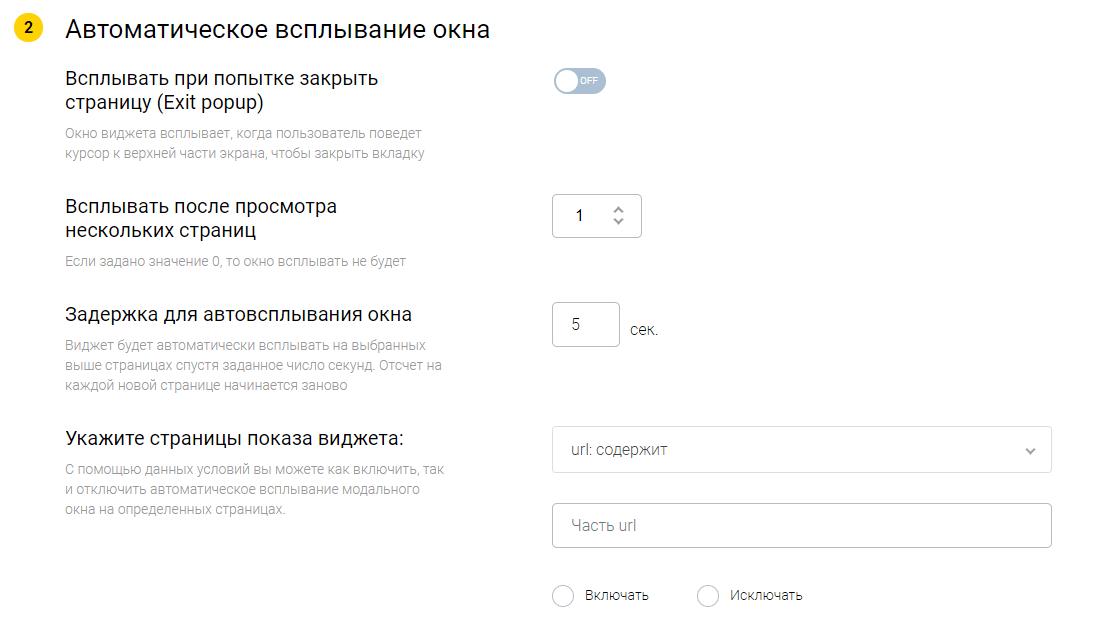1100x643 pixels.
Task: Click the "Автоматическое всплывание окна" heading
Action: tap(277, 29)
